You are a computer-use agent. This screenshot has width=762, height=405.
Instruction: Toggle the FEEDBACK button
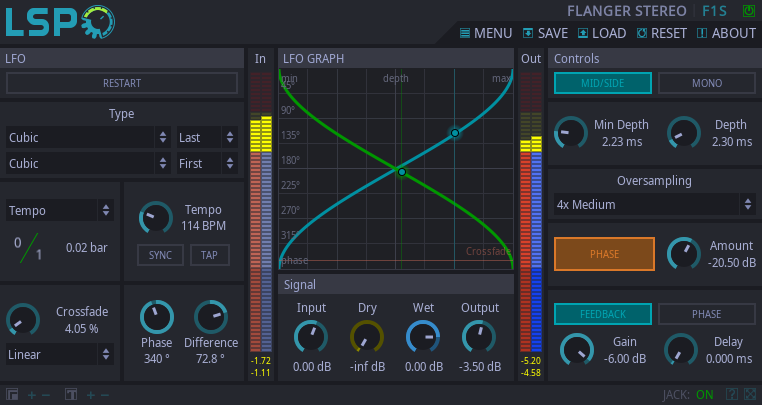603,314
